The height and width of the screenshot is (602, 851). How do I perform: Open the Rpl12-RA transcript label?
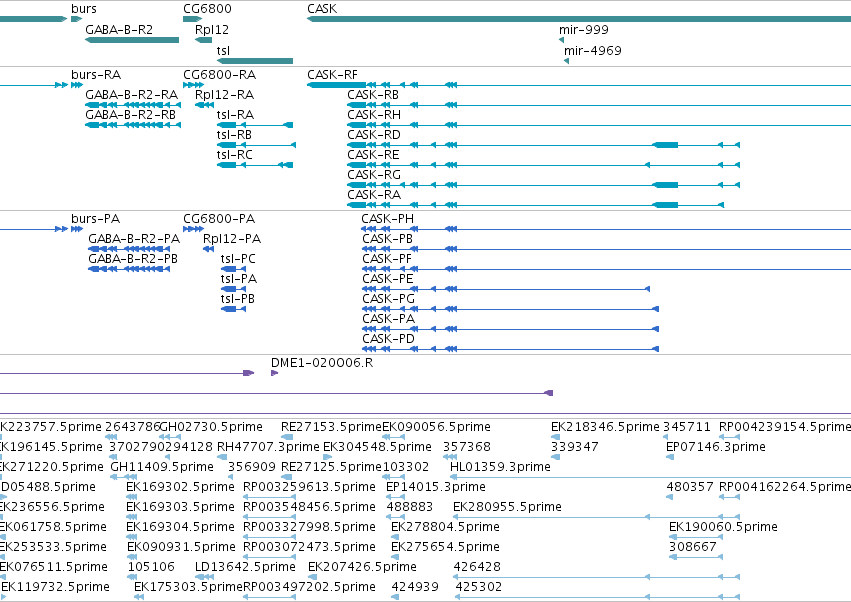click(x=224, y=95)
